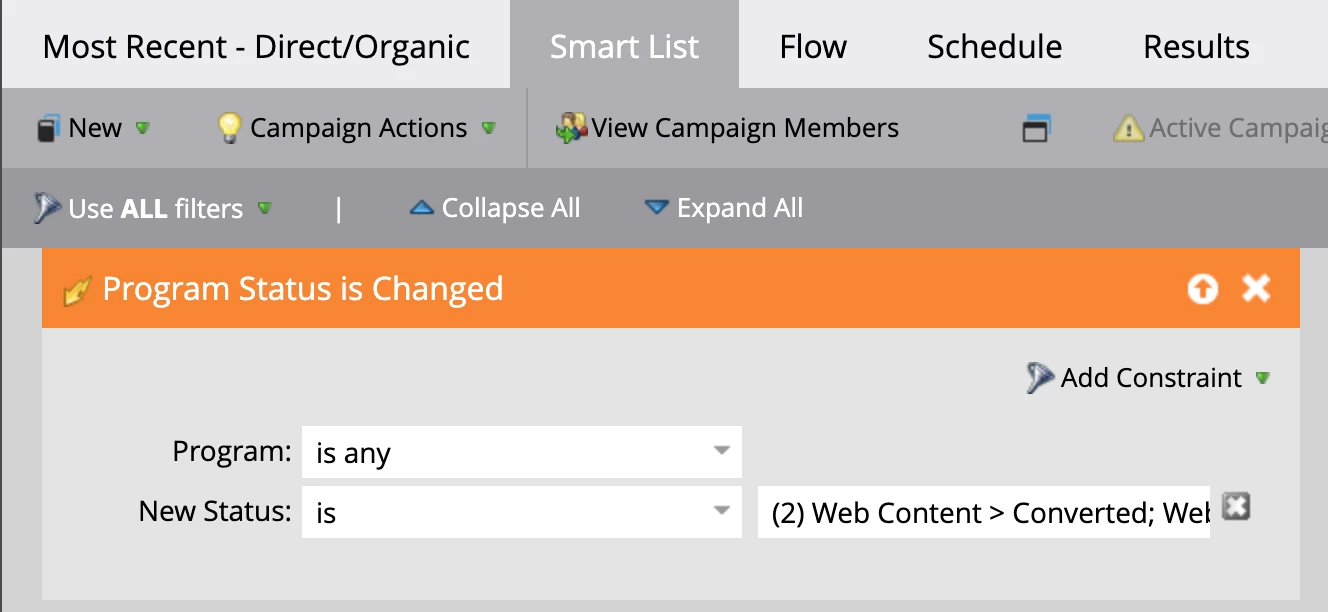Click the pencil icon on the trigger header
The image size is (1328, 612).
point(76,291)
